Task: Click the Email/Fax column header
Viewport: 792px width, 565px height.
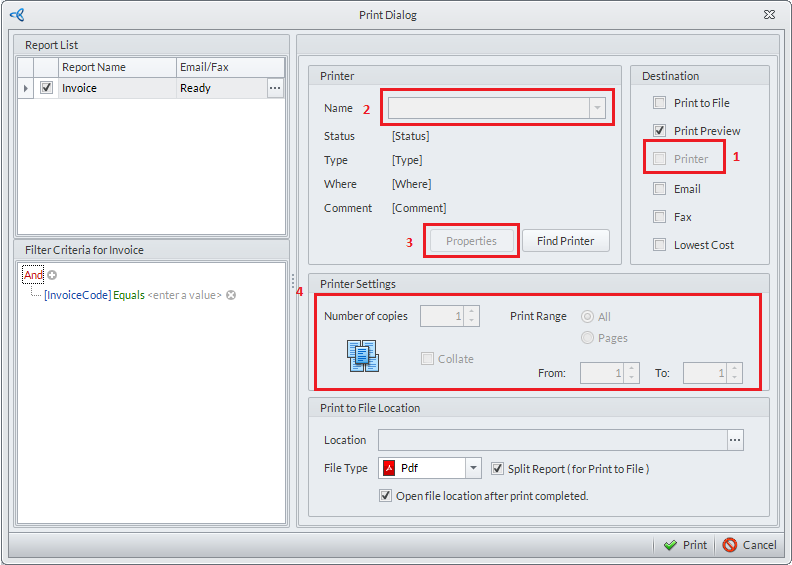Action: tap(220, 67)
